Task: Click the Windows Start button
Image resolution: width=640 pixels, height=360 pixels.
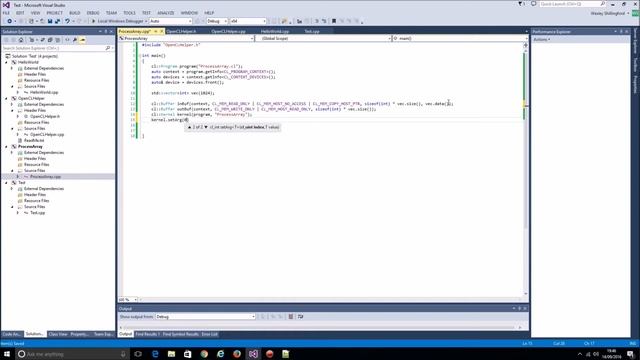Action: pos(7,354)
